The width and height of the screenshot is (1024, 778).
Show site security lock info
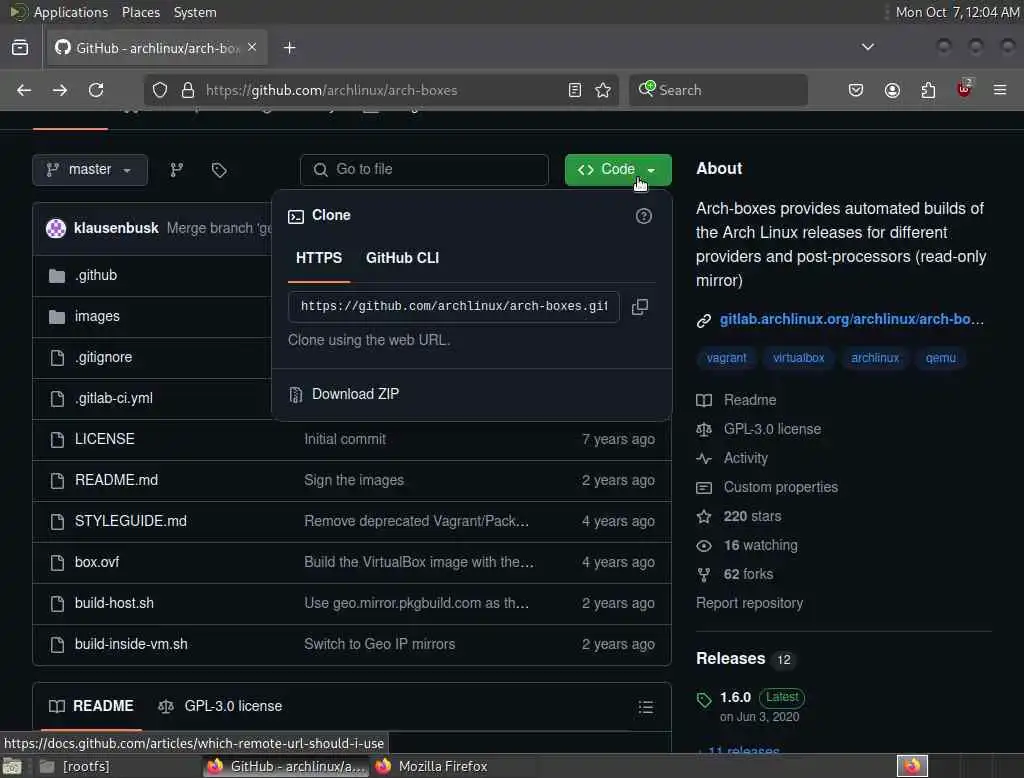click(187, 90)
